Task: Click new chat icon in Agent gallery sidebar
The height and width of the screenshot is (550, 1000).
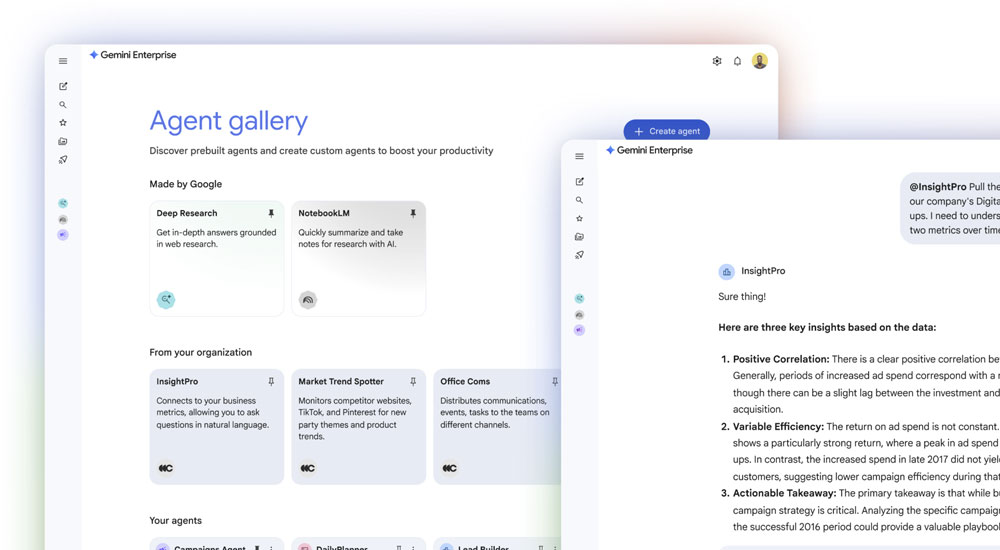Action: [62, 86]
